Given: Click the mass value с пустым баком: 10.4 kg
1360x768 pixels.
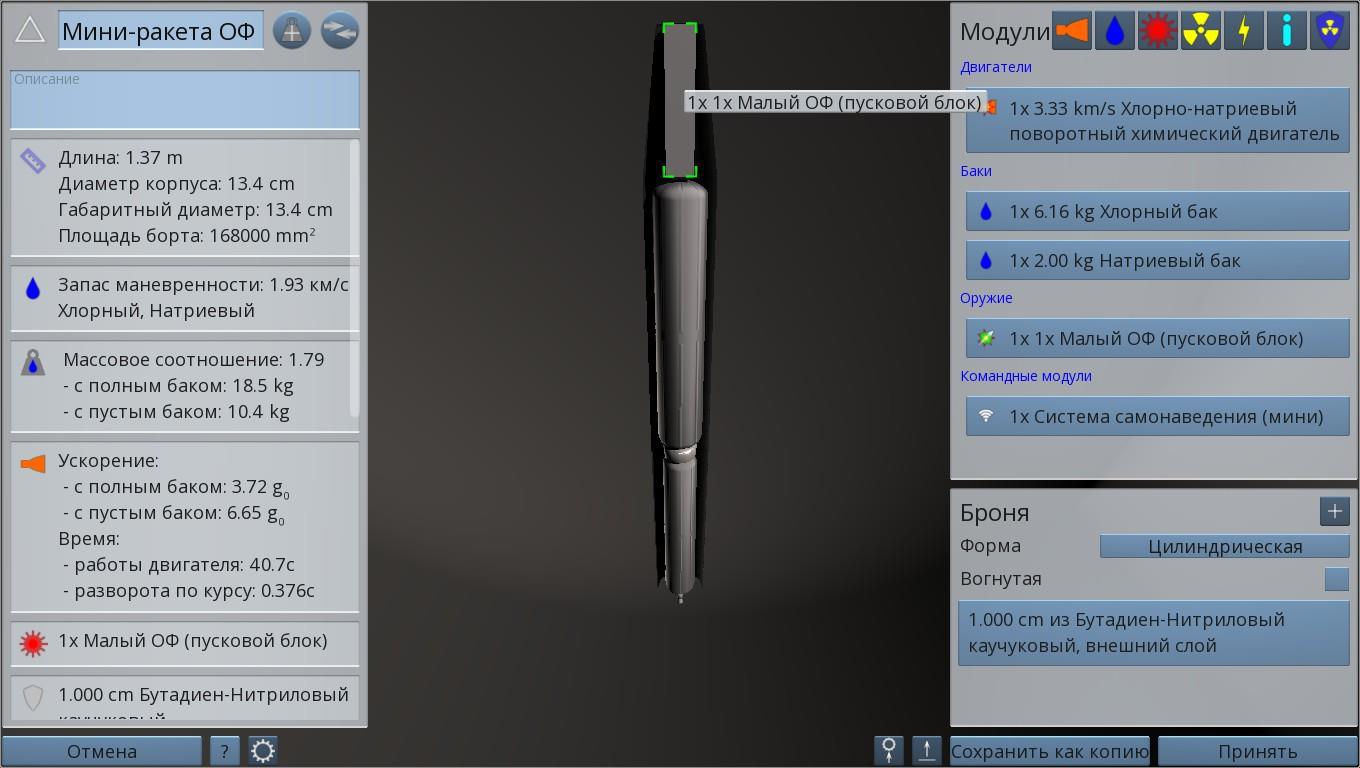Looking at the screenshot, I should click(176, 412).
